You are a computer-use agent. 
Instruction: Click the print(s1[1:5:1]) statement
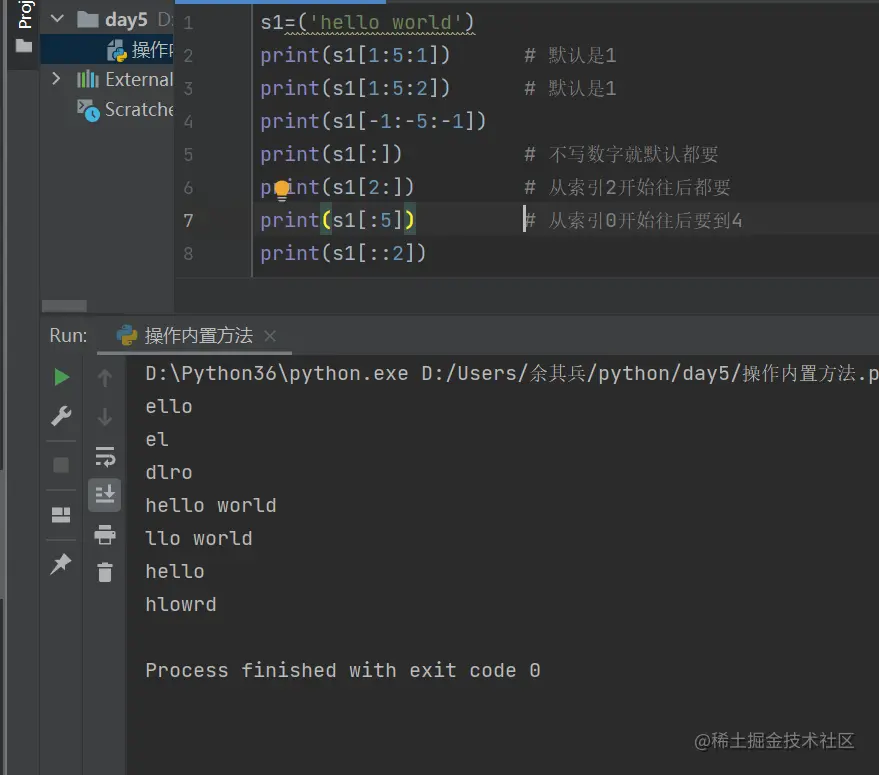tap(355, 55)
